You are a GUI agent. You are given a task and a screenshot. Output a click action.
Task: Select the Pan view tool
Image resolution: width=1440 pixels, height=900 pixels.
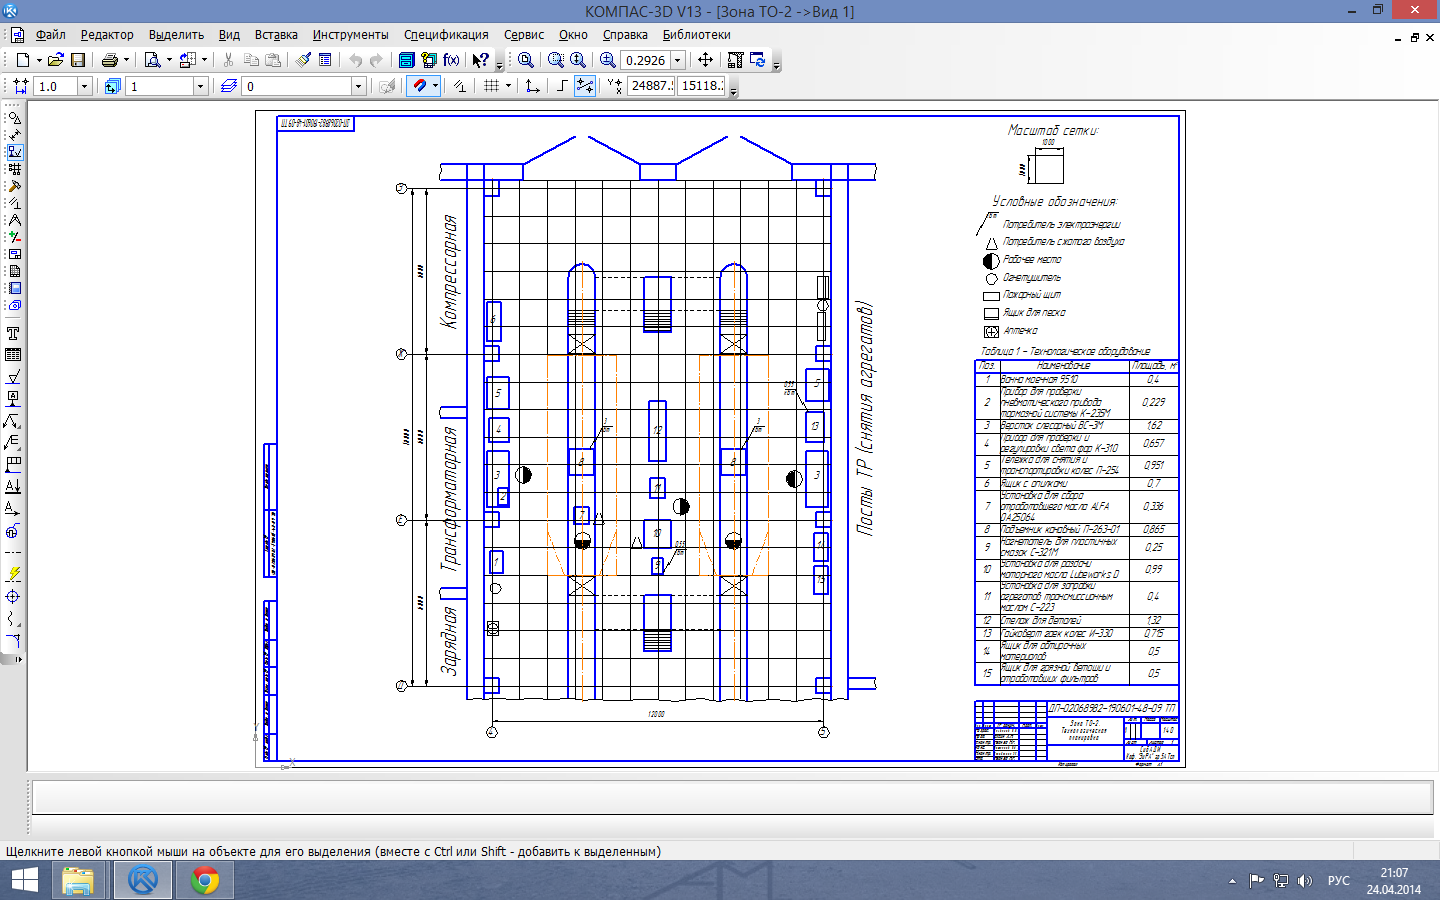point(705,60)
